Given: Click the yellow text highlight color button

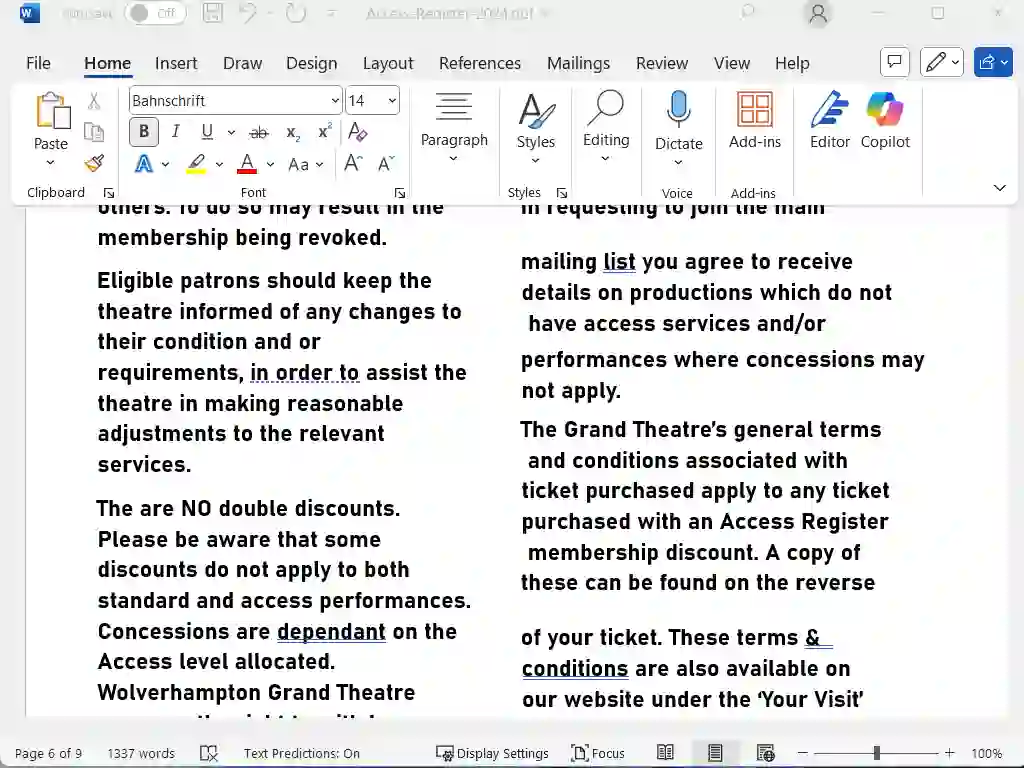Looking at the screenshot, I should [x=197, y=163].
